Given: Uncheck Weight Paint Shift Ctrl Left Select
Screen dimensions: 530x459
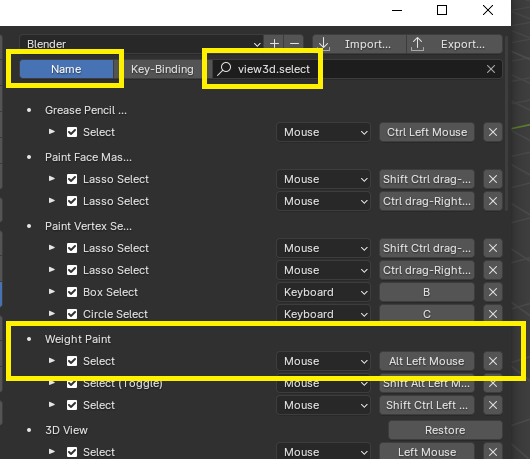Looking at the screenshot, I should pyautogui.click(x=72, y=405).
